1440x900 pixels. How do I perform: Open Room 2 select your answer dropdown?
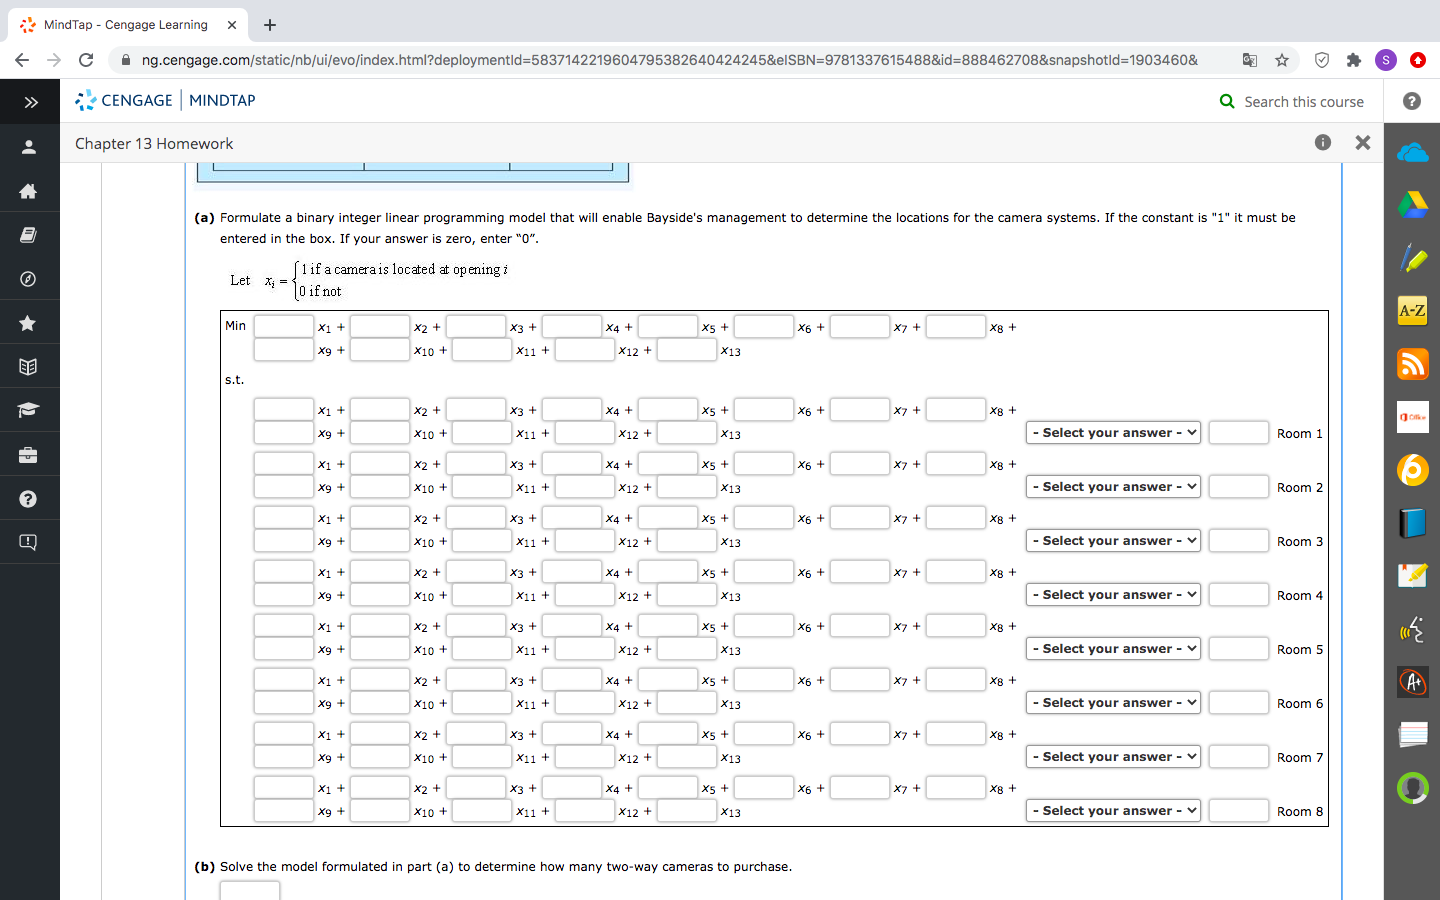(x=1113, y=487)
